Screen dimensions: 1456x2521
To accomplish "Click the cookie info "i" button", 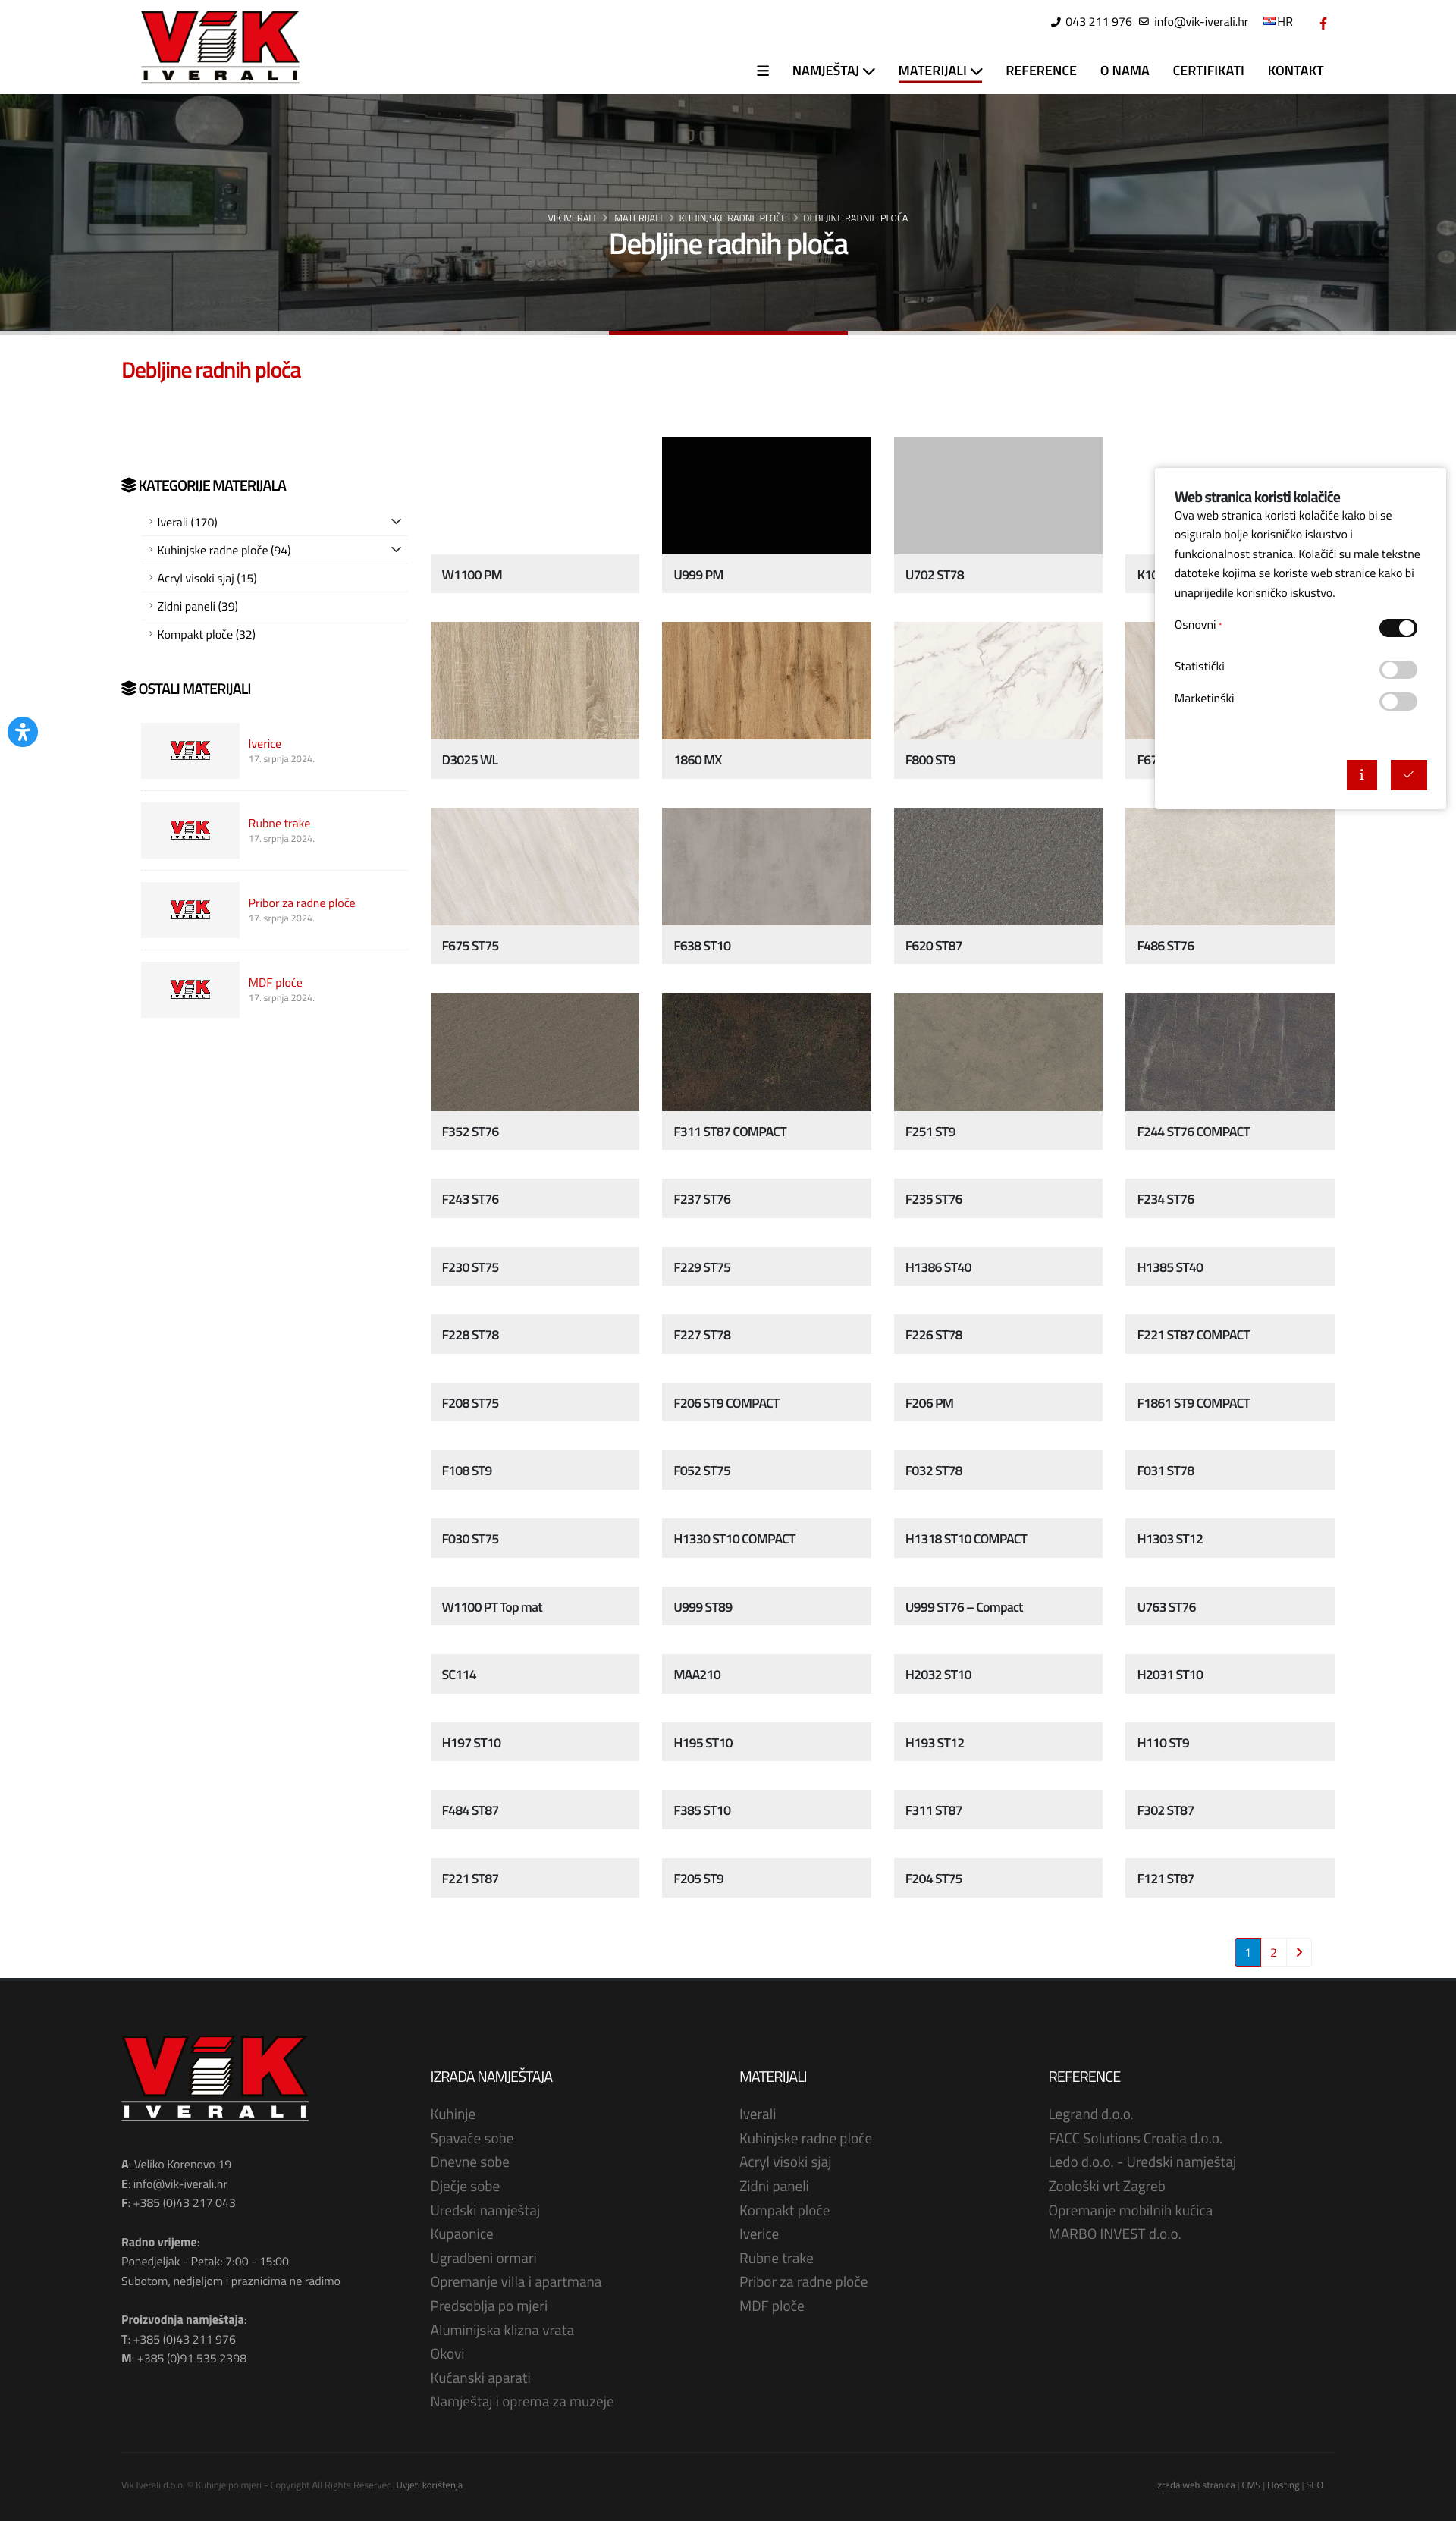I will (x=1361, y=775).
